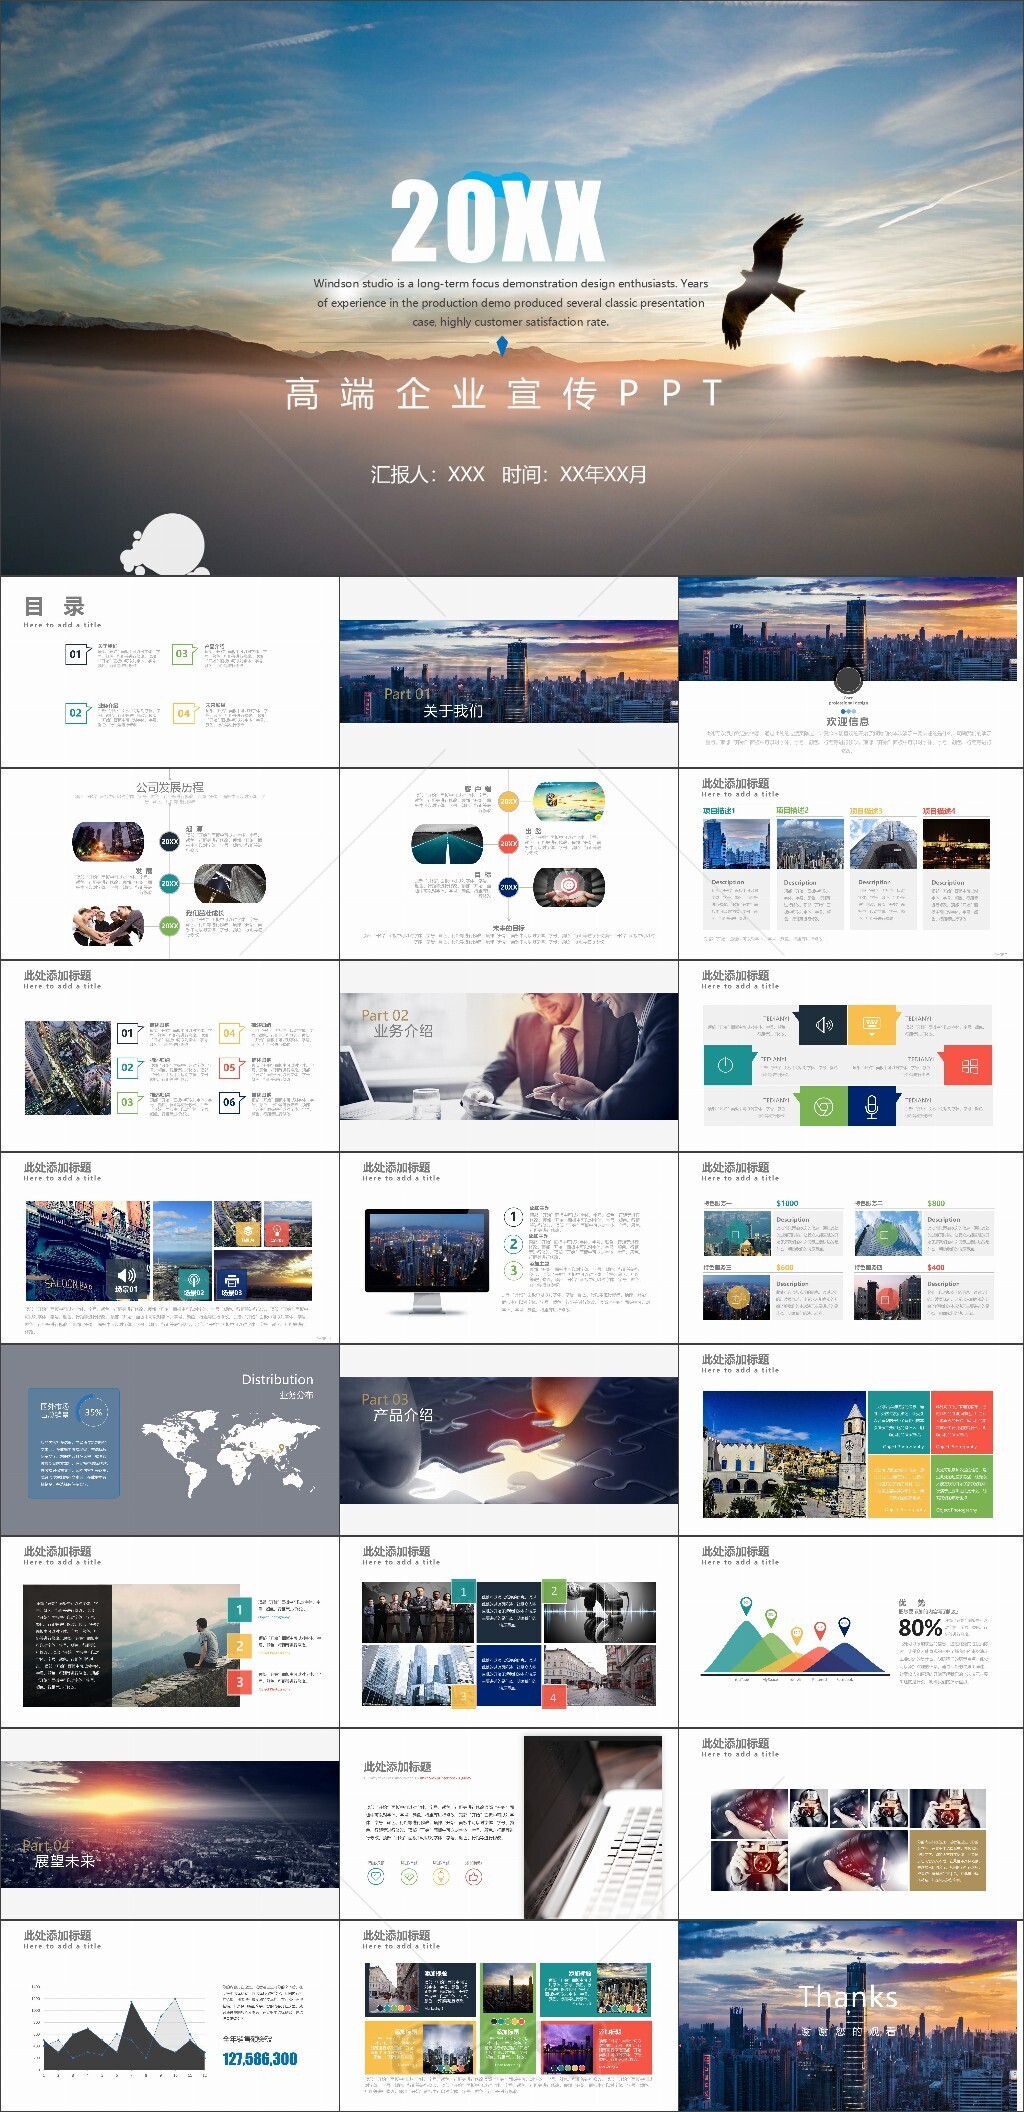Screen dimensions: 1024x2112
Task: Click the blue map pin under 20XX title
Action: point(502,346)
